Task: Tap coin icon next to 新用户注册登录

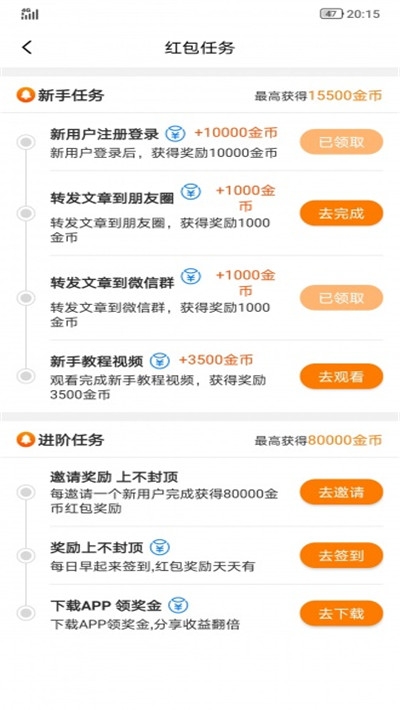Action: pyautogui.click(x=175, y=134)
